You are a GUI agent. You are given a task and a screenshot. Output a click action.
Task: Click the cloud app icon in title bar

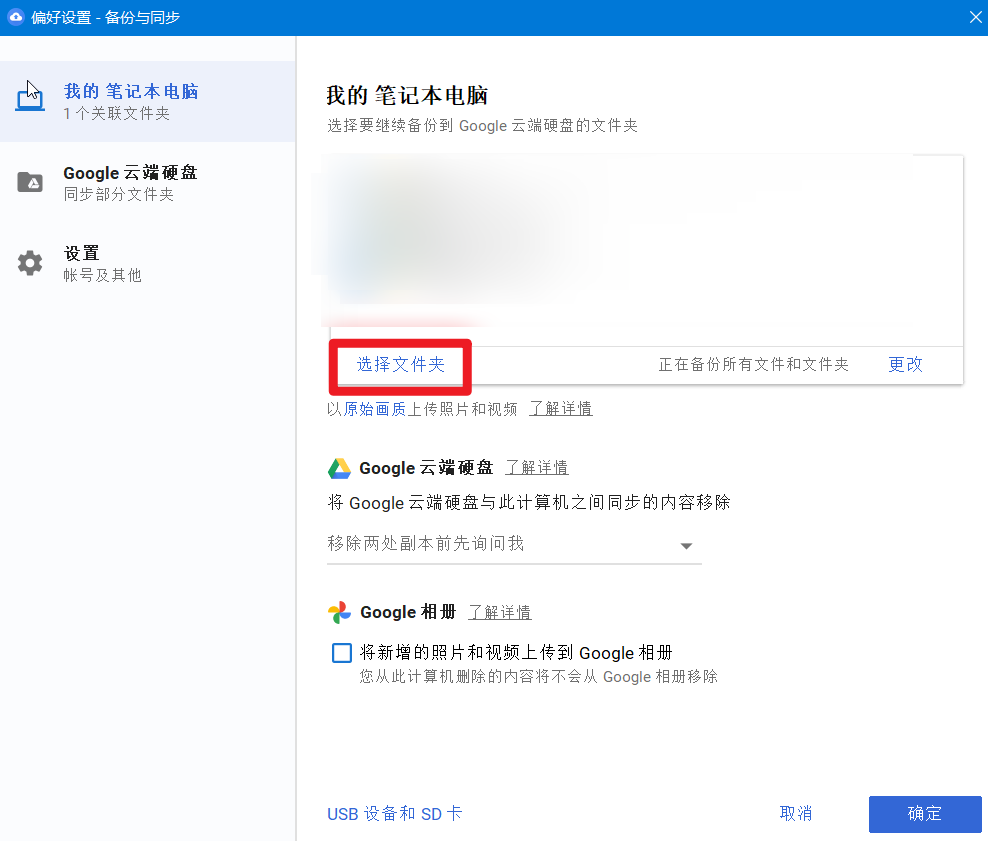(x=16, y=17)
